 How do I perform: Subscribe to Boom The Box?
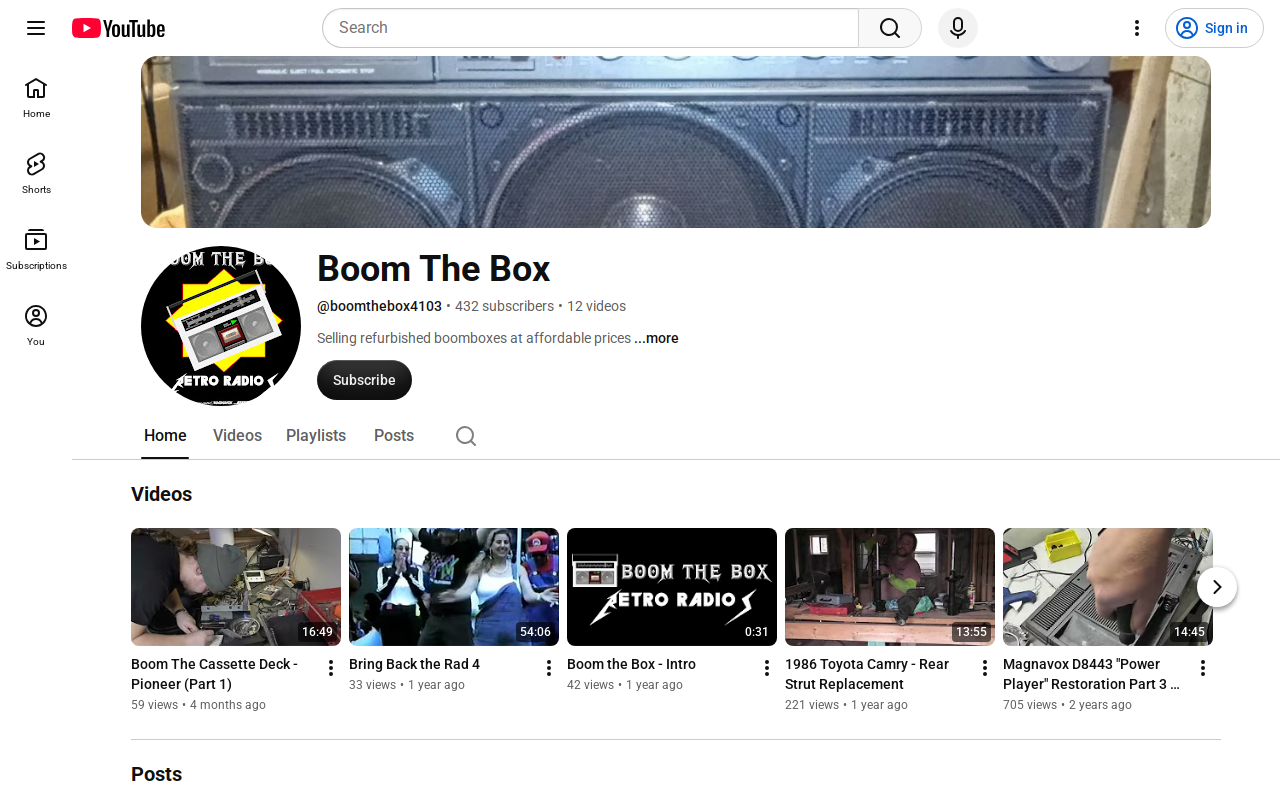[x=364, y=380]
